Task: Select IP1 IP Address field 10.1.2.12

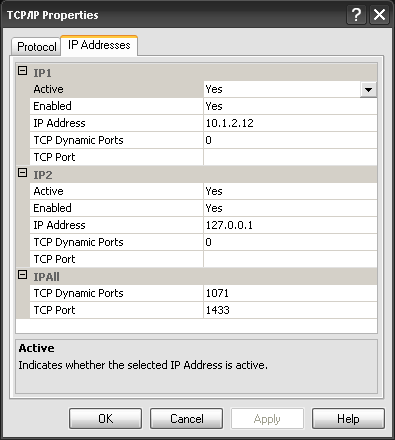Action: pyautogui.click(x=290, y=123)
